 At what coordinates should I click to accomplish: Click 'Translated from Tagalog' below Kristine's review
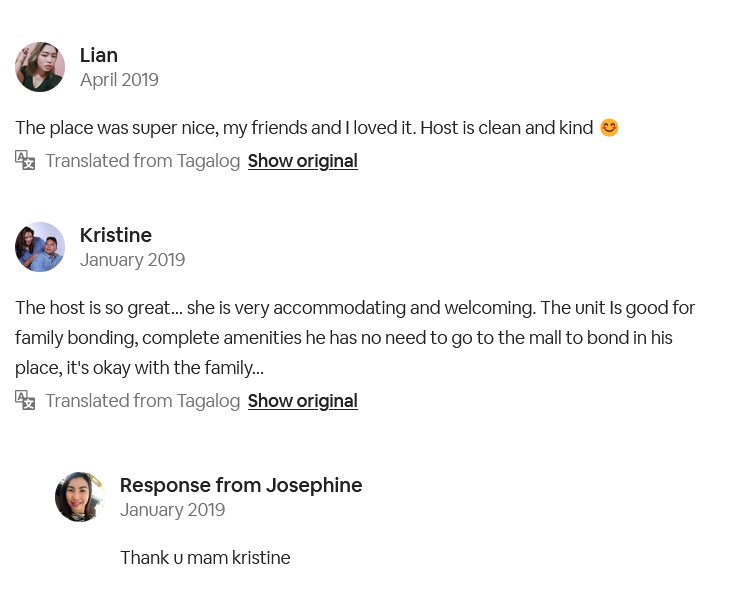142,401
